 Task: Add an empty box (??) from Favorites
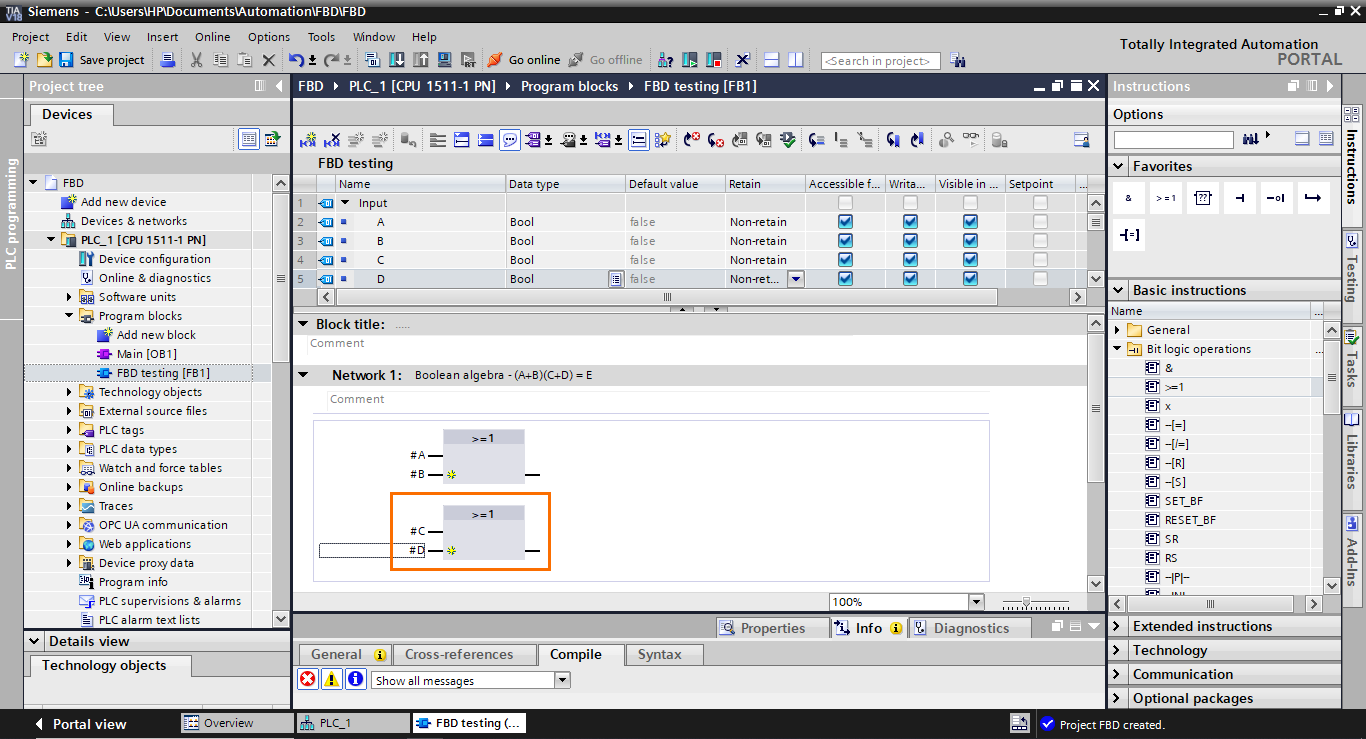tap(1202, 197)
